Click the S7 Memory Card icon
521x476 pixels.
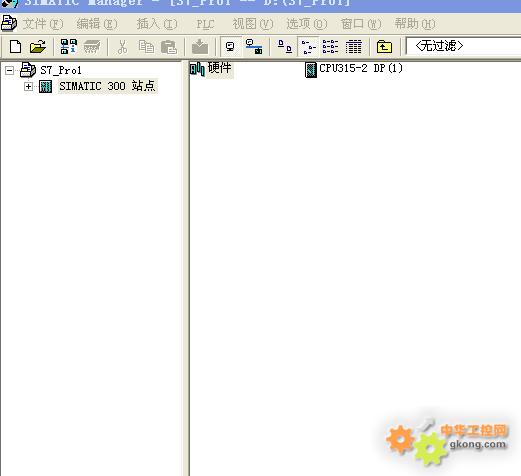tap(92, 46)
